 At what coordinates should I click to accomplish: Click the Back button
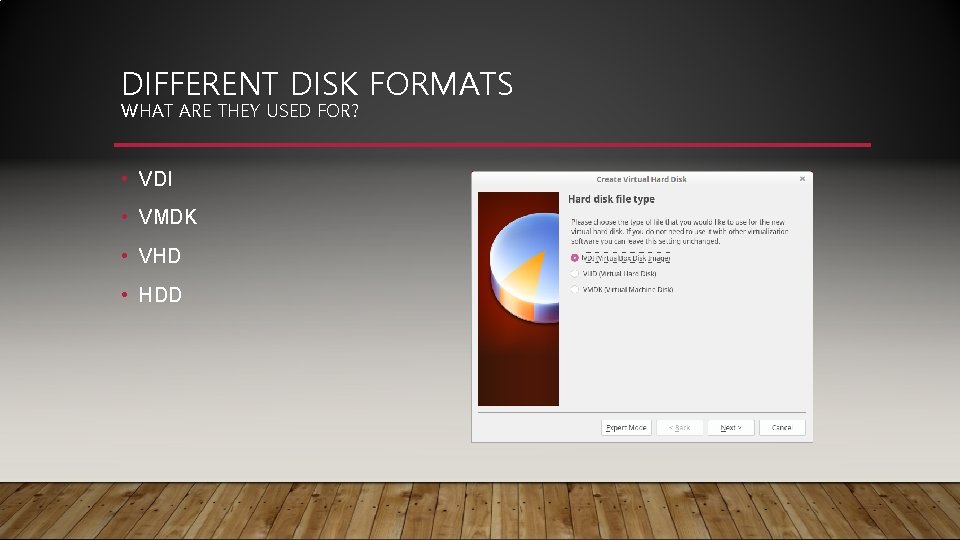(x=680, y=427)
